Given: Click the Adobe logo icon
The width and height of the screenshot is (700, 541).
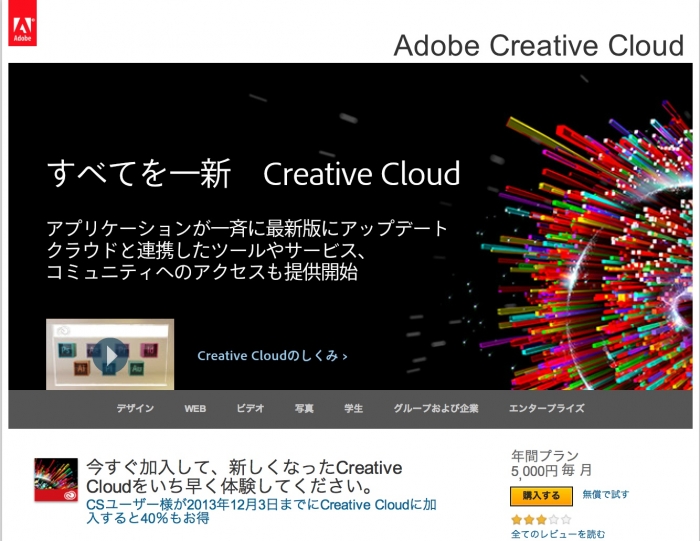Looking at the screenshot, I should [x=22, y=23].
